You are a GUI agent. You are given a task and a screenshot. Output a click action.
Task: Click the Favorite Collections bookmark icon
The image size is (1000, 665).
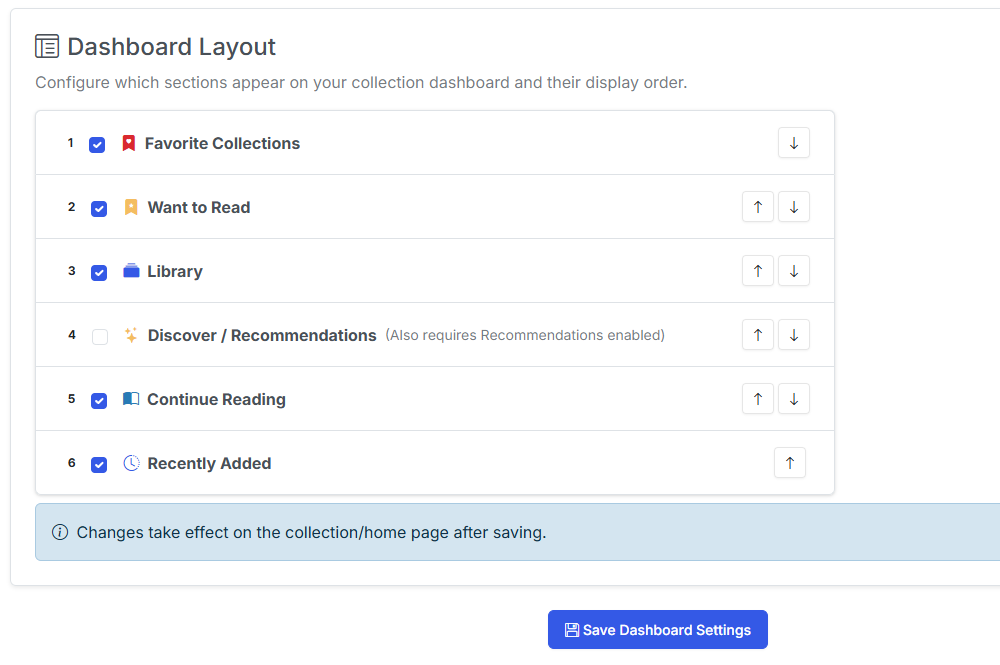tap(128, 142)
